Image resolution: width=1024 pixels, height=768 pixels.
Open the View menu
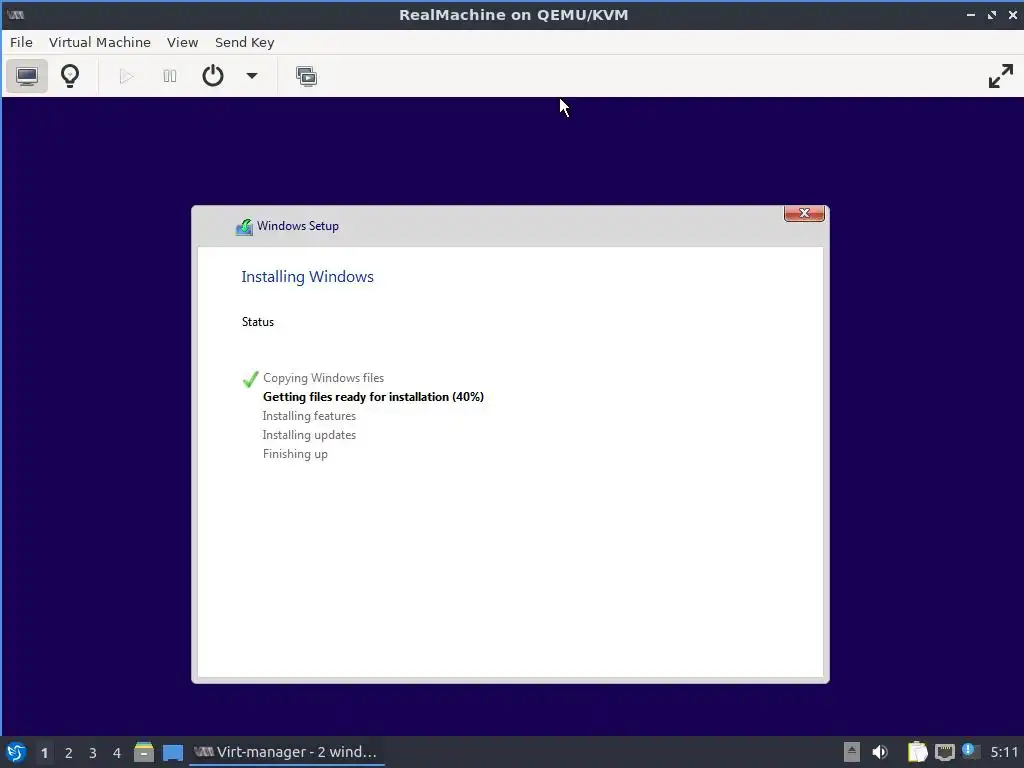[182, 42]
